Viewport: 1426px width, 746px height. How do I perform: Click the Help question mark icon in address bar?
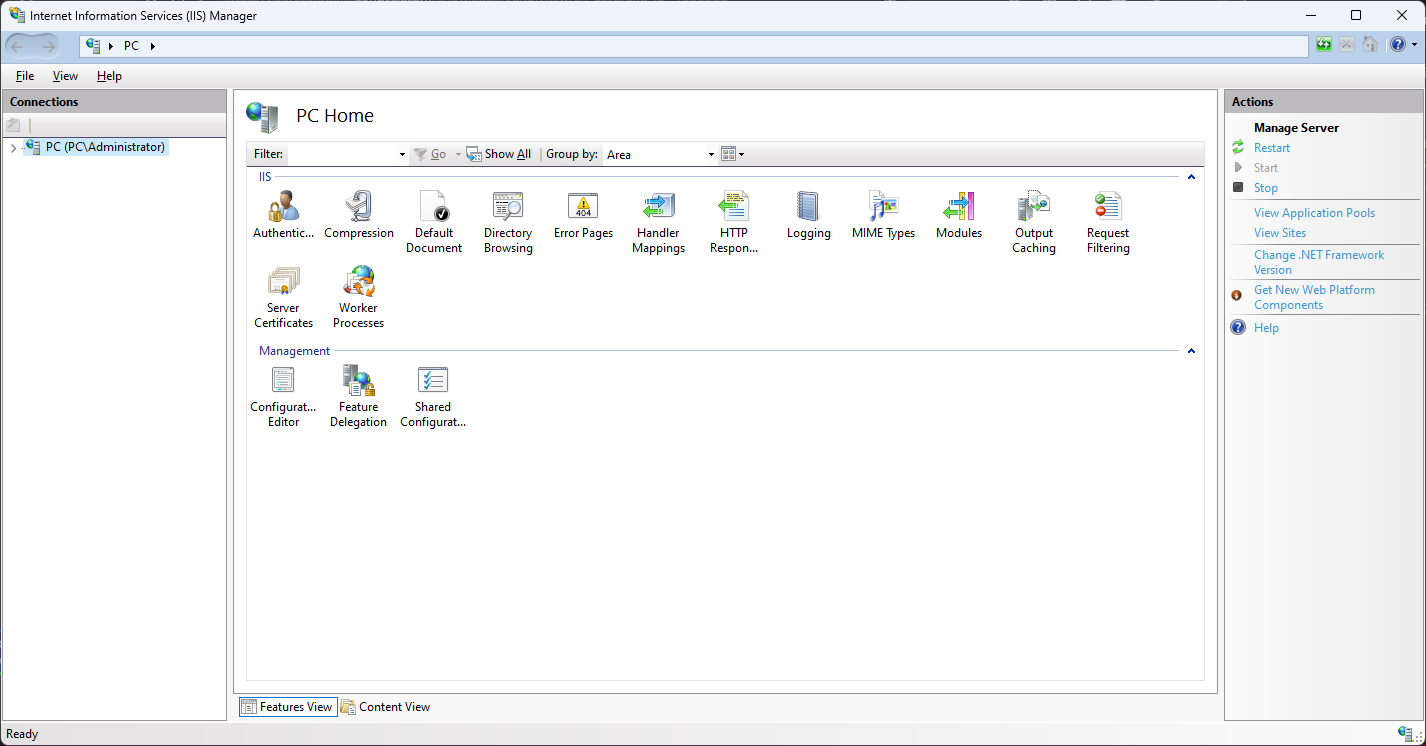[x=1397, y=45]
